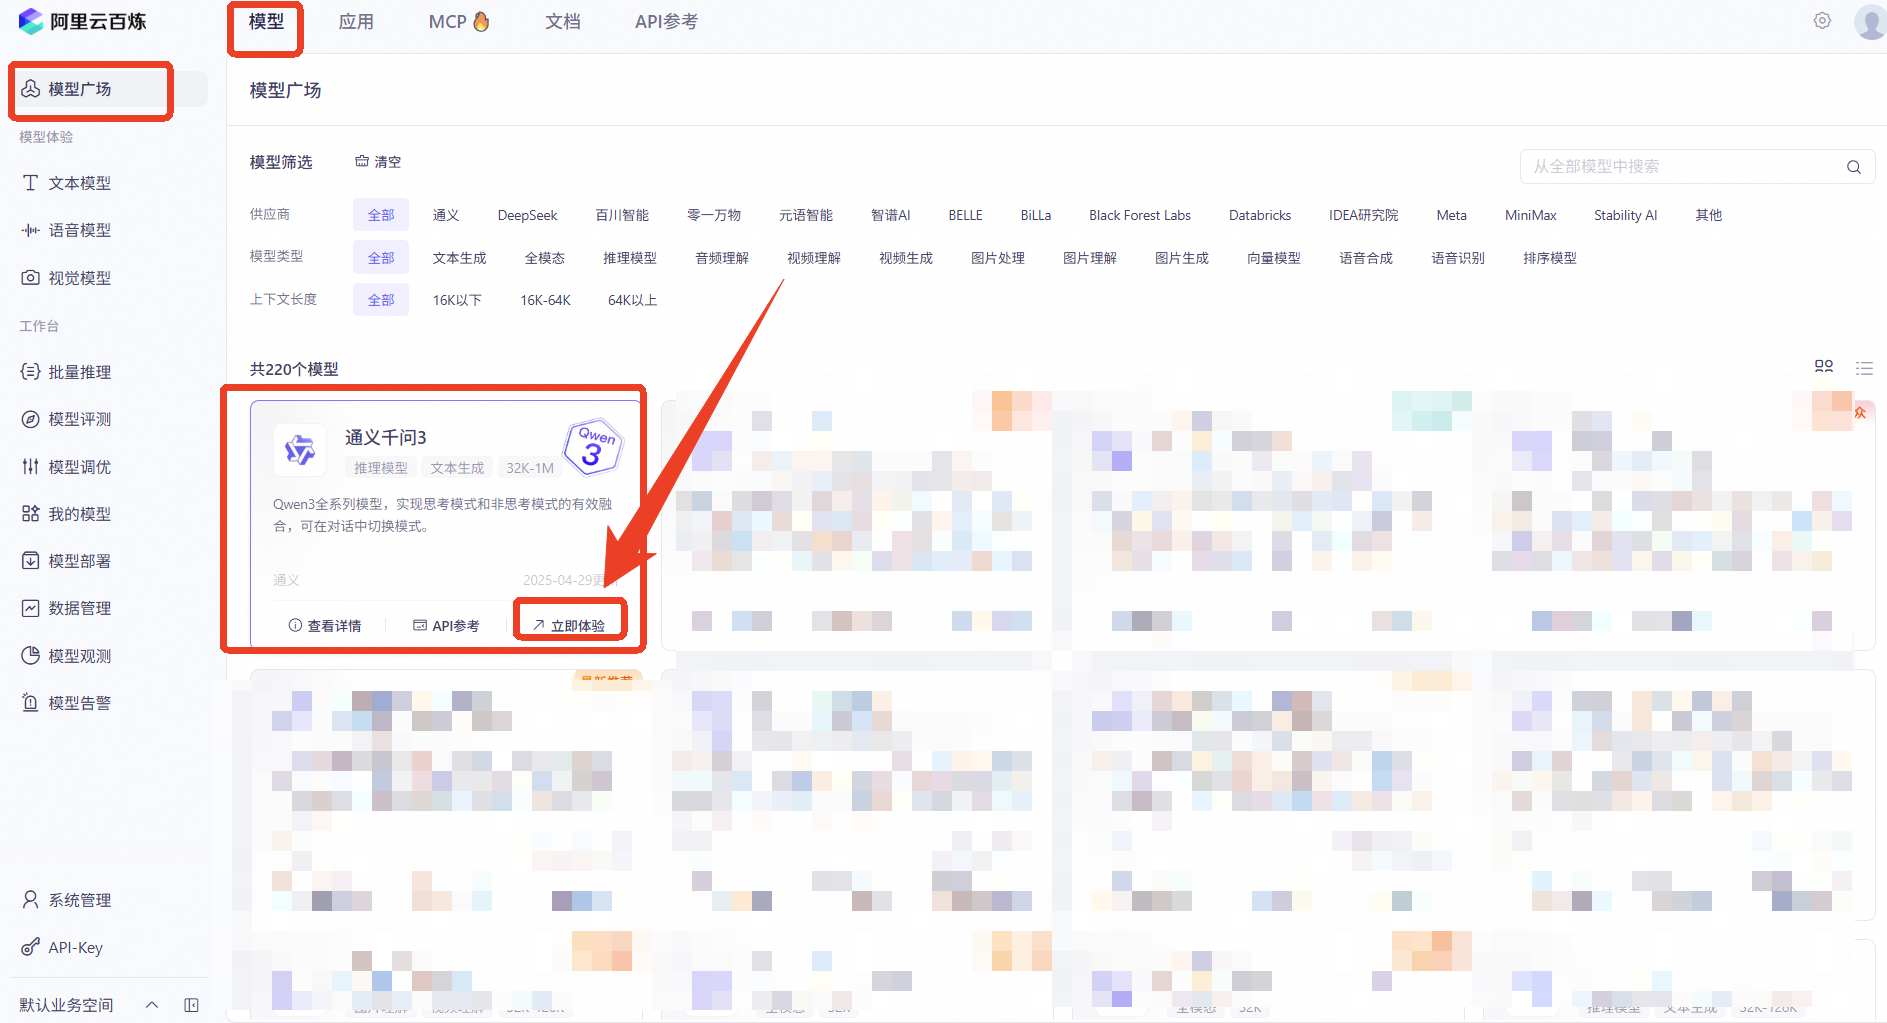
Task: Click the 批量推理 sidebar icon
Action: [x=31, y=372]
